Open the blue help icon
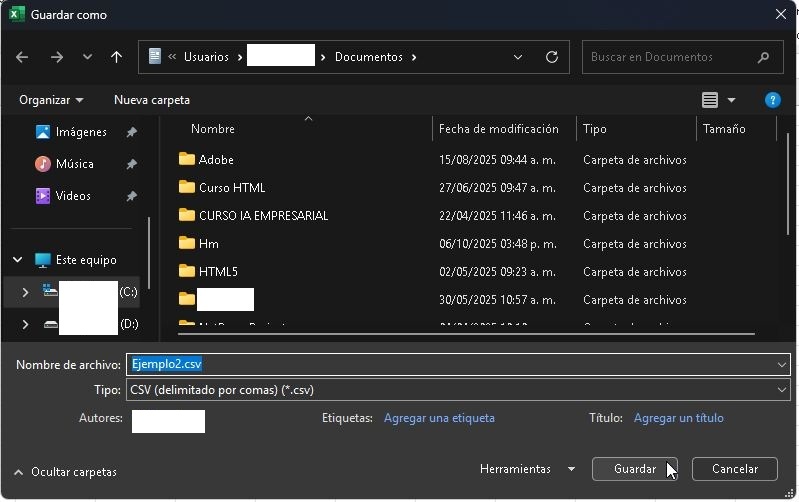The height and width of the screenshot is (502, 799). point(773,100)
